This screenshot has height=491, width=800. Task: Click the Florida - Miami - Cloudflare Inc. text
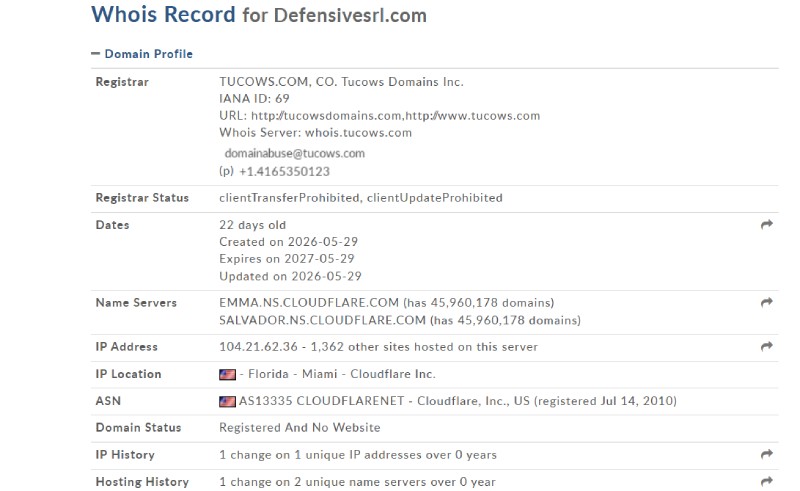tap(341, 374)
